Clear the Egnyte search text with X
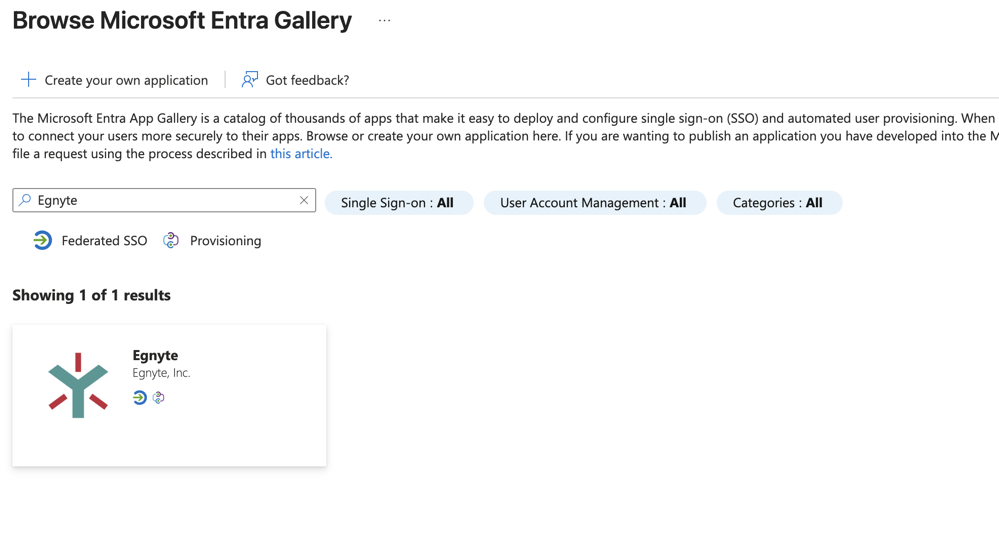Viewport: 999px width, 534px height. coord(304,200)
